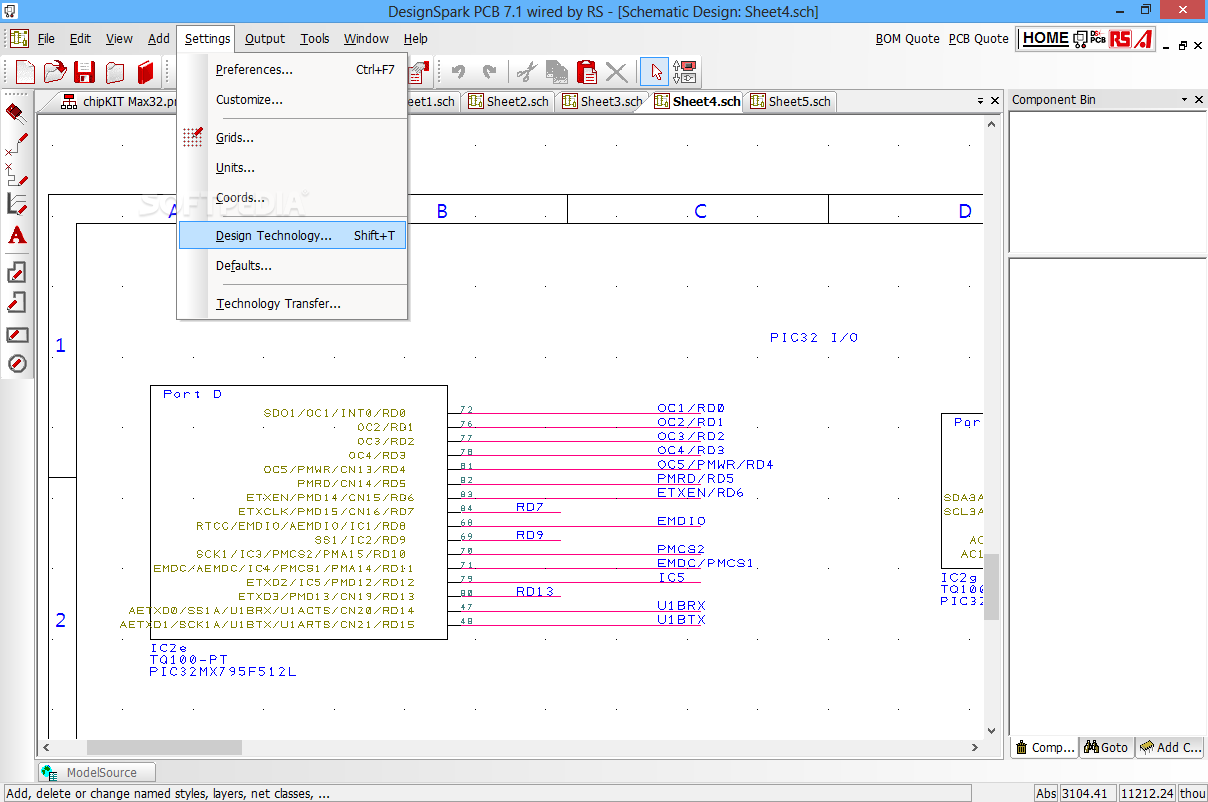Open the Output menu
Viewport: 1208px width, 802px height.
click(265, 39)
